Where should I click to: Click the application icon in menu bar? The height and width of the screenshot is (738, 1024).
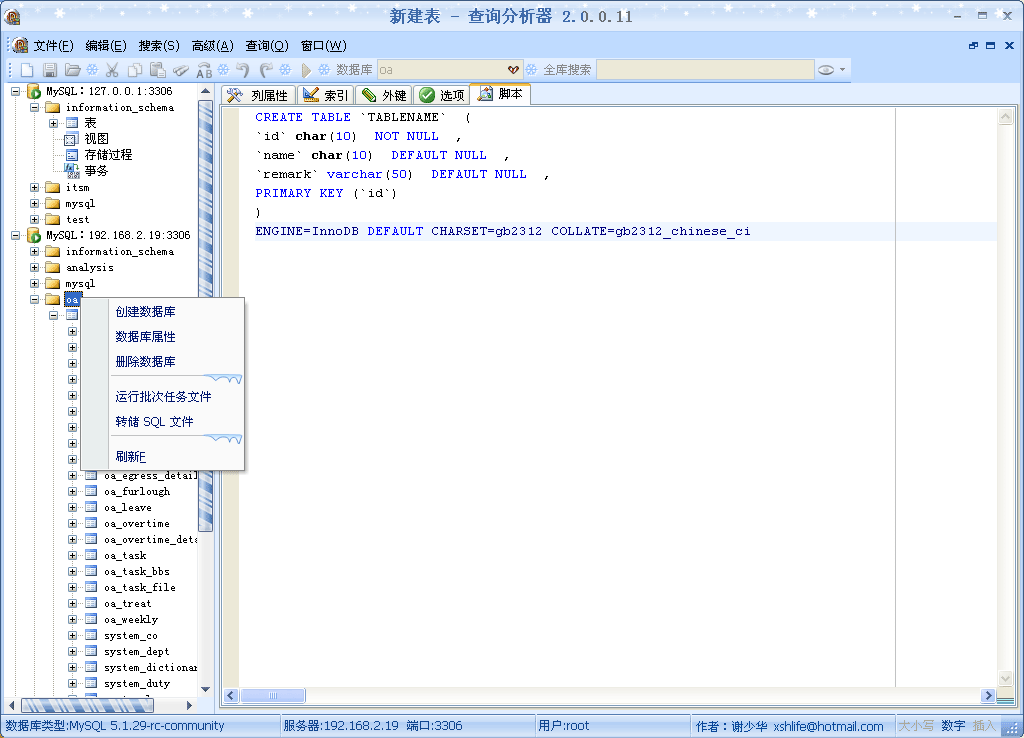[x=20, y=45]
